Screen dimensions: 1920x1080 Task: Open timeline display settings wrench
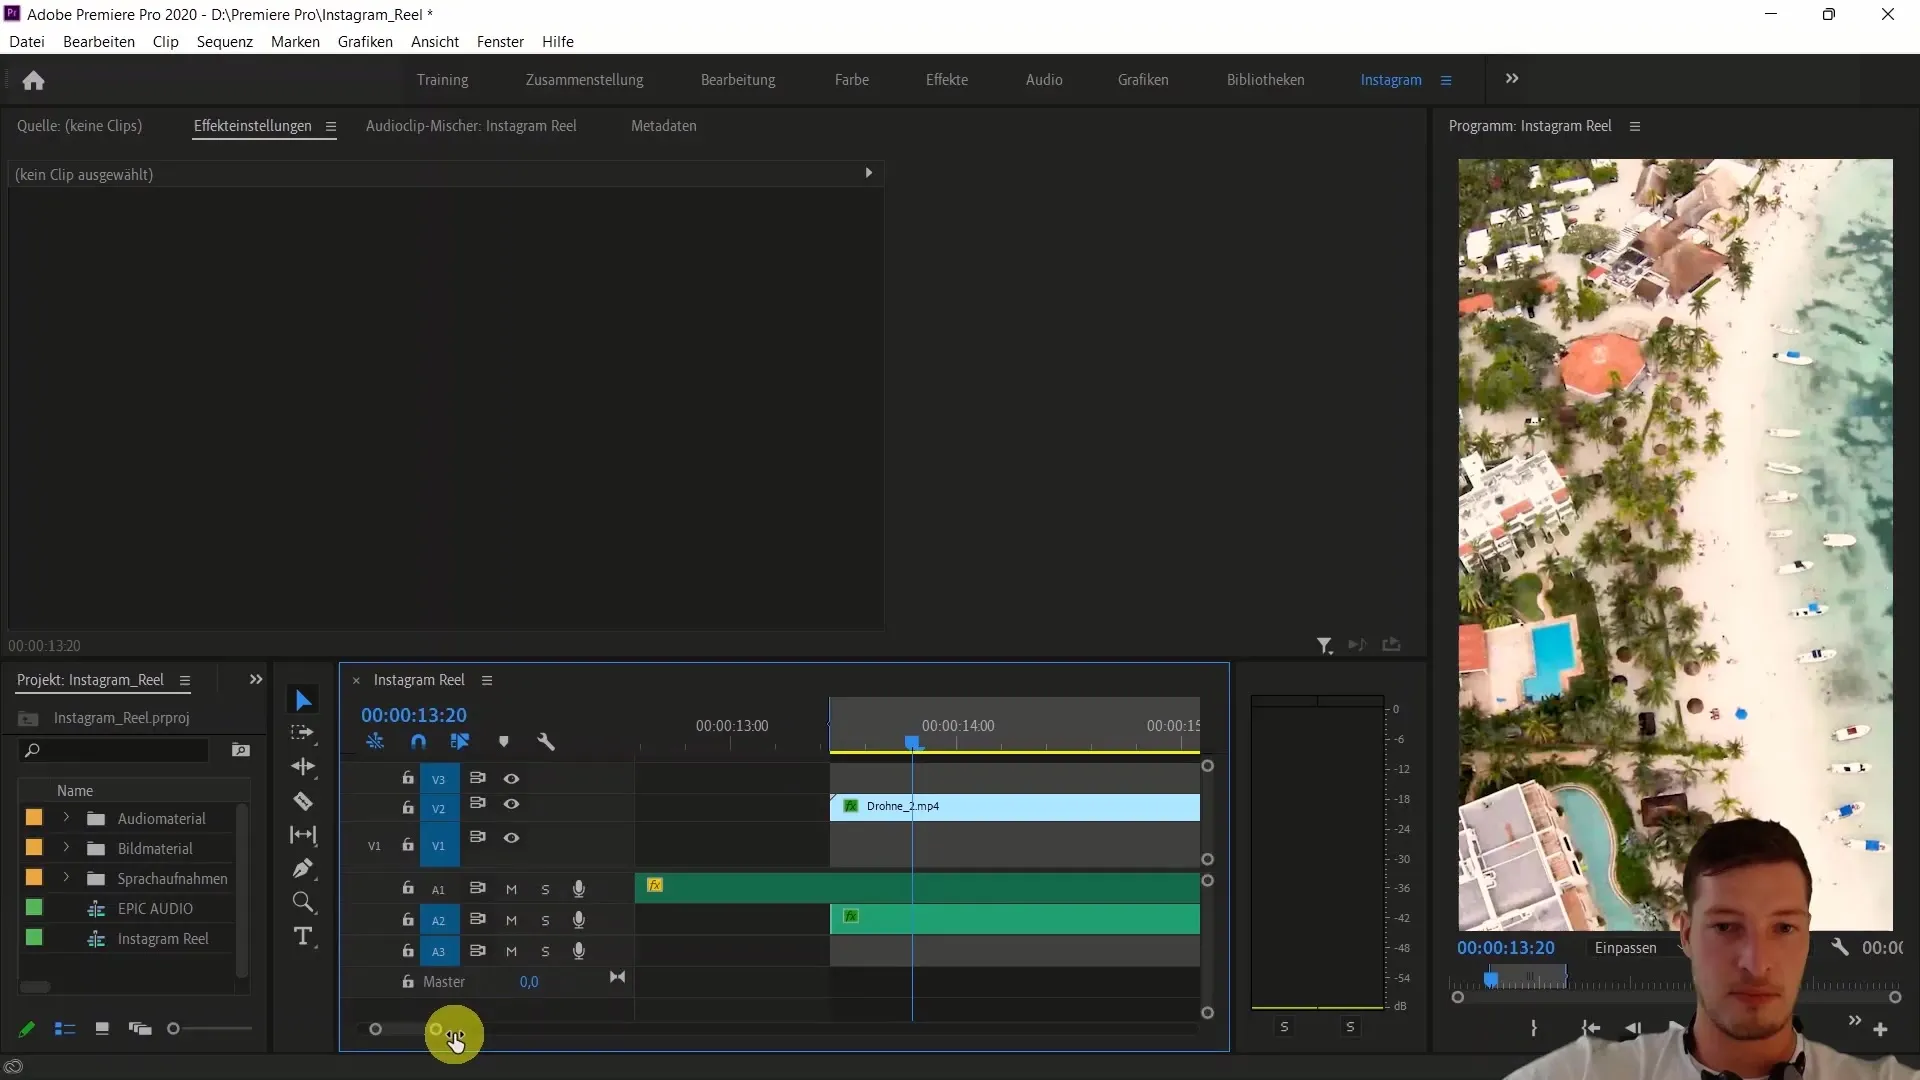tap(546, 742)
